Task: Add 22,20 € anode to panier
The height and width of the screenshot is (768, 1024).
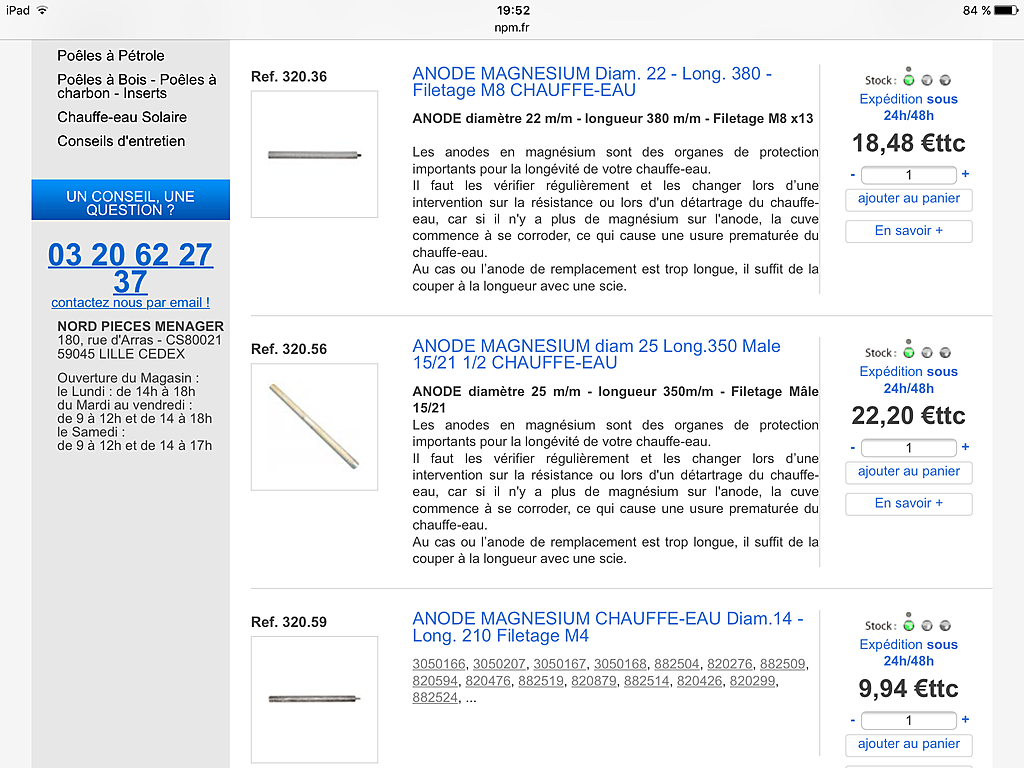Action: point(908,472)
